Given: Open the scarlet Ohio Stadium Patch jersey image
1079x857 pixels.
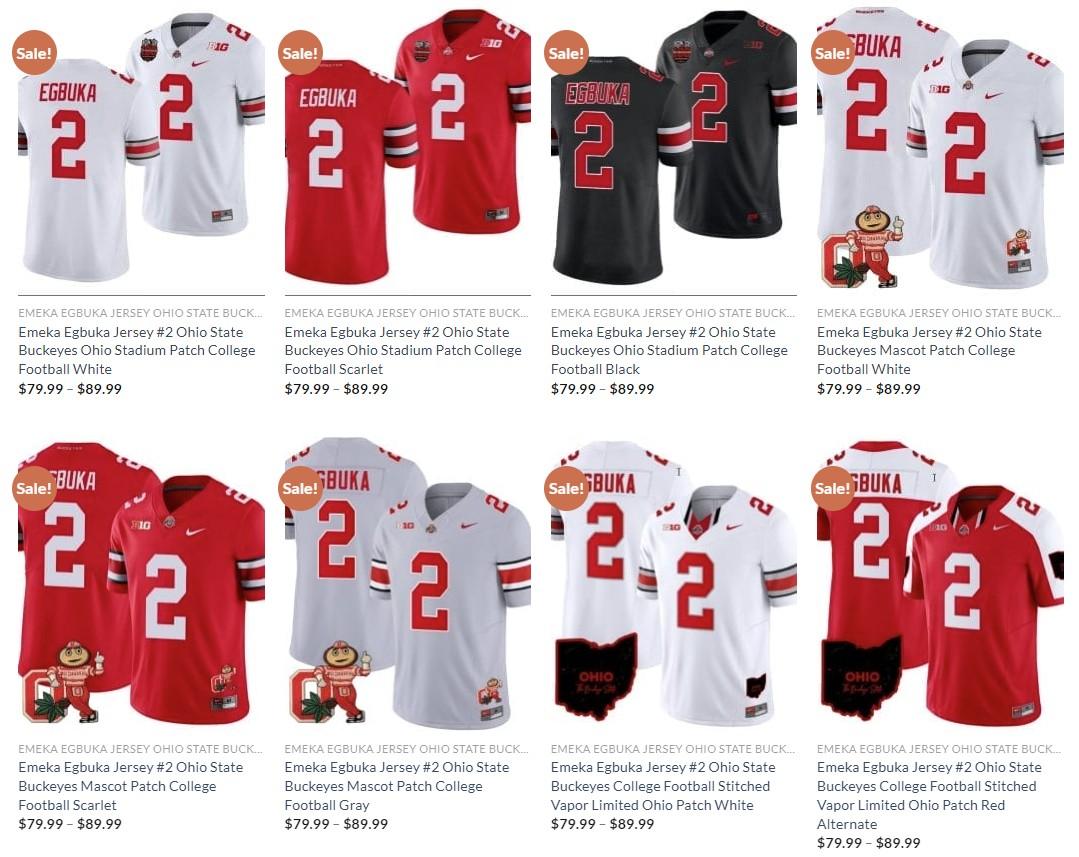Looking at the screenshot, I should click(407, 148).
